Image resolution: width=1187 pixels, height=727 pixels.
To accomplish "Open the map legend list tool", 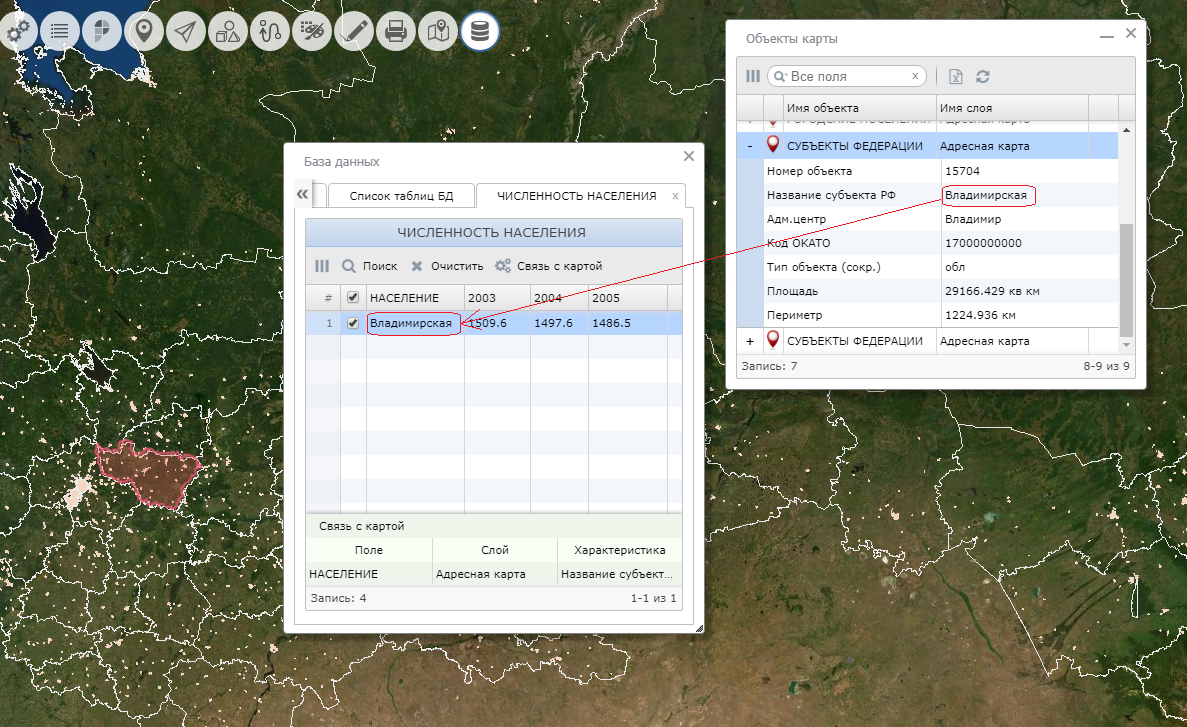I will point(60,32).
